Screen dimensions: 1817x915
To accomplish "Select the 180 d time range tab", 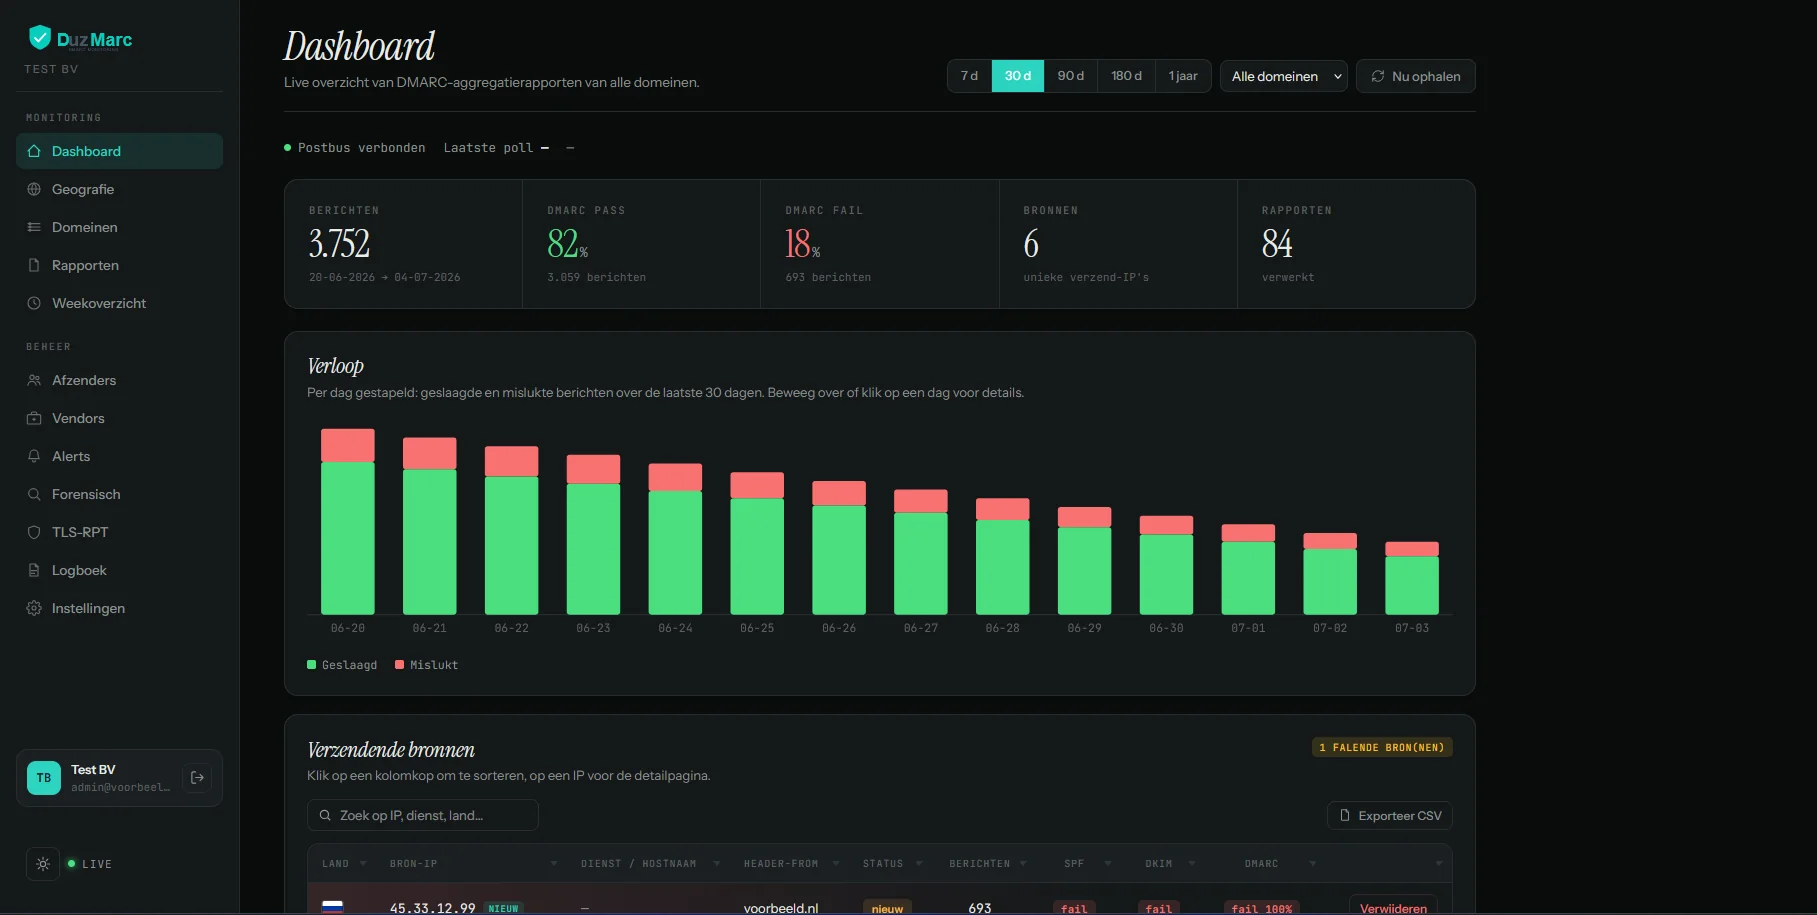I will pyautogui.click(x=1126, y=76).
